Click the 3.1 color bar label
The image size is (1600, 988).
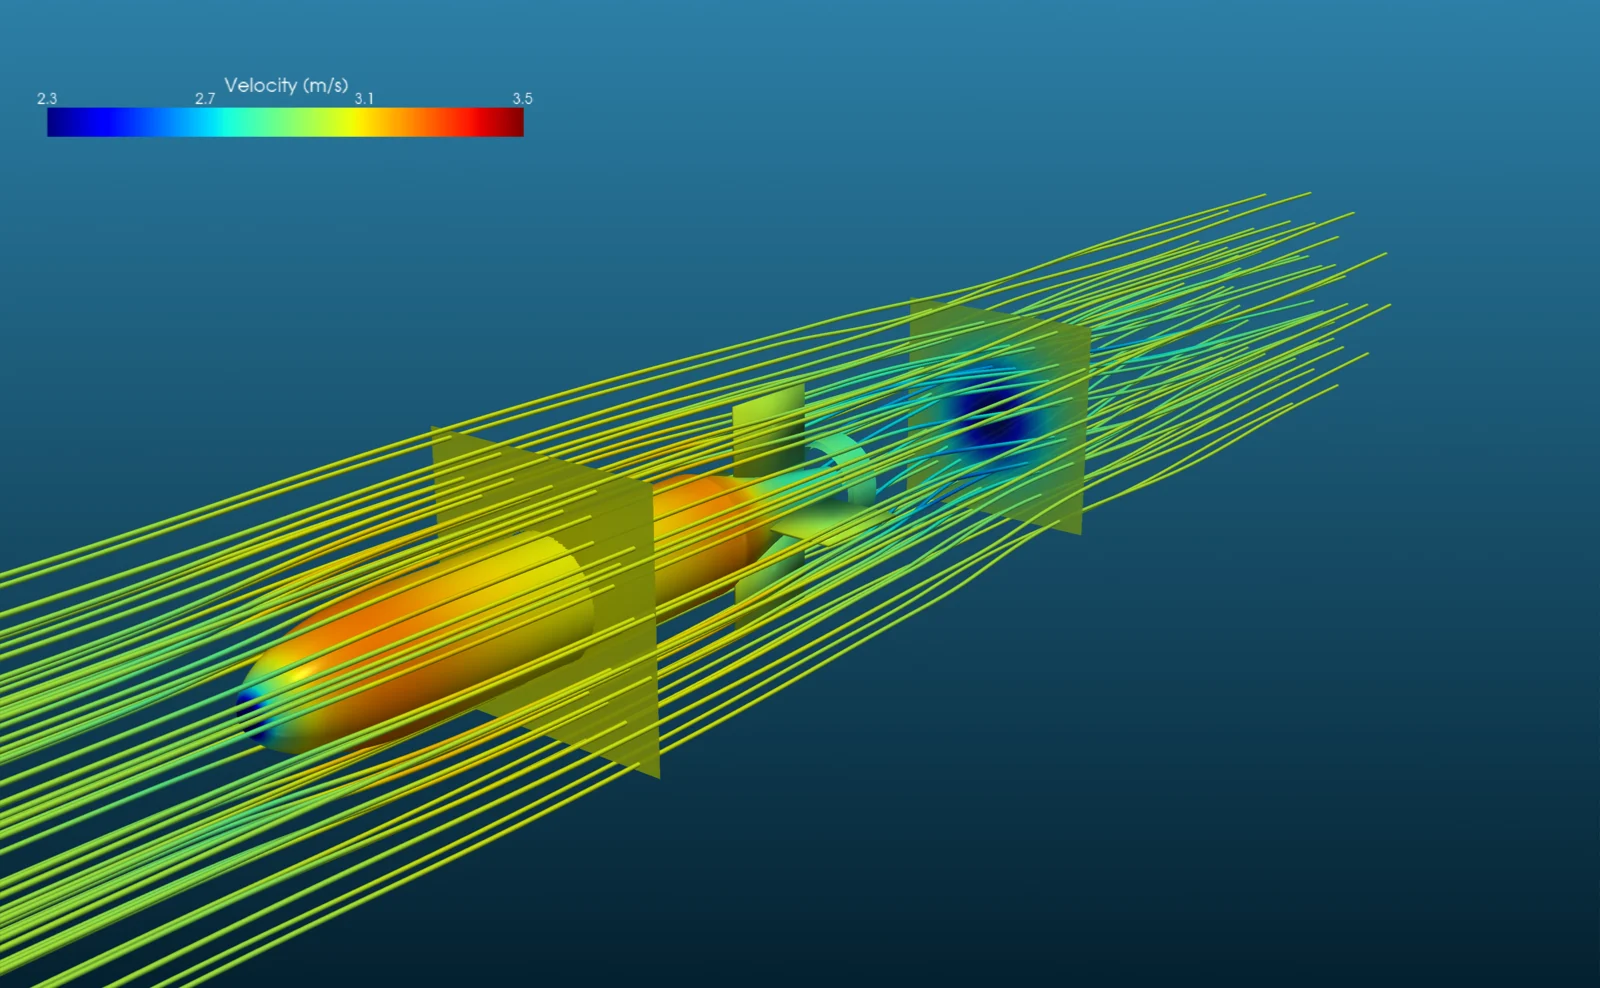pos(364,98)
